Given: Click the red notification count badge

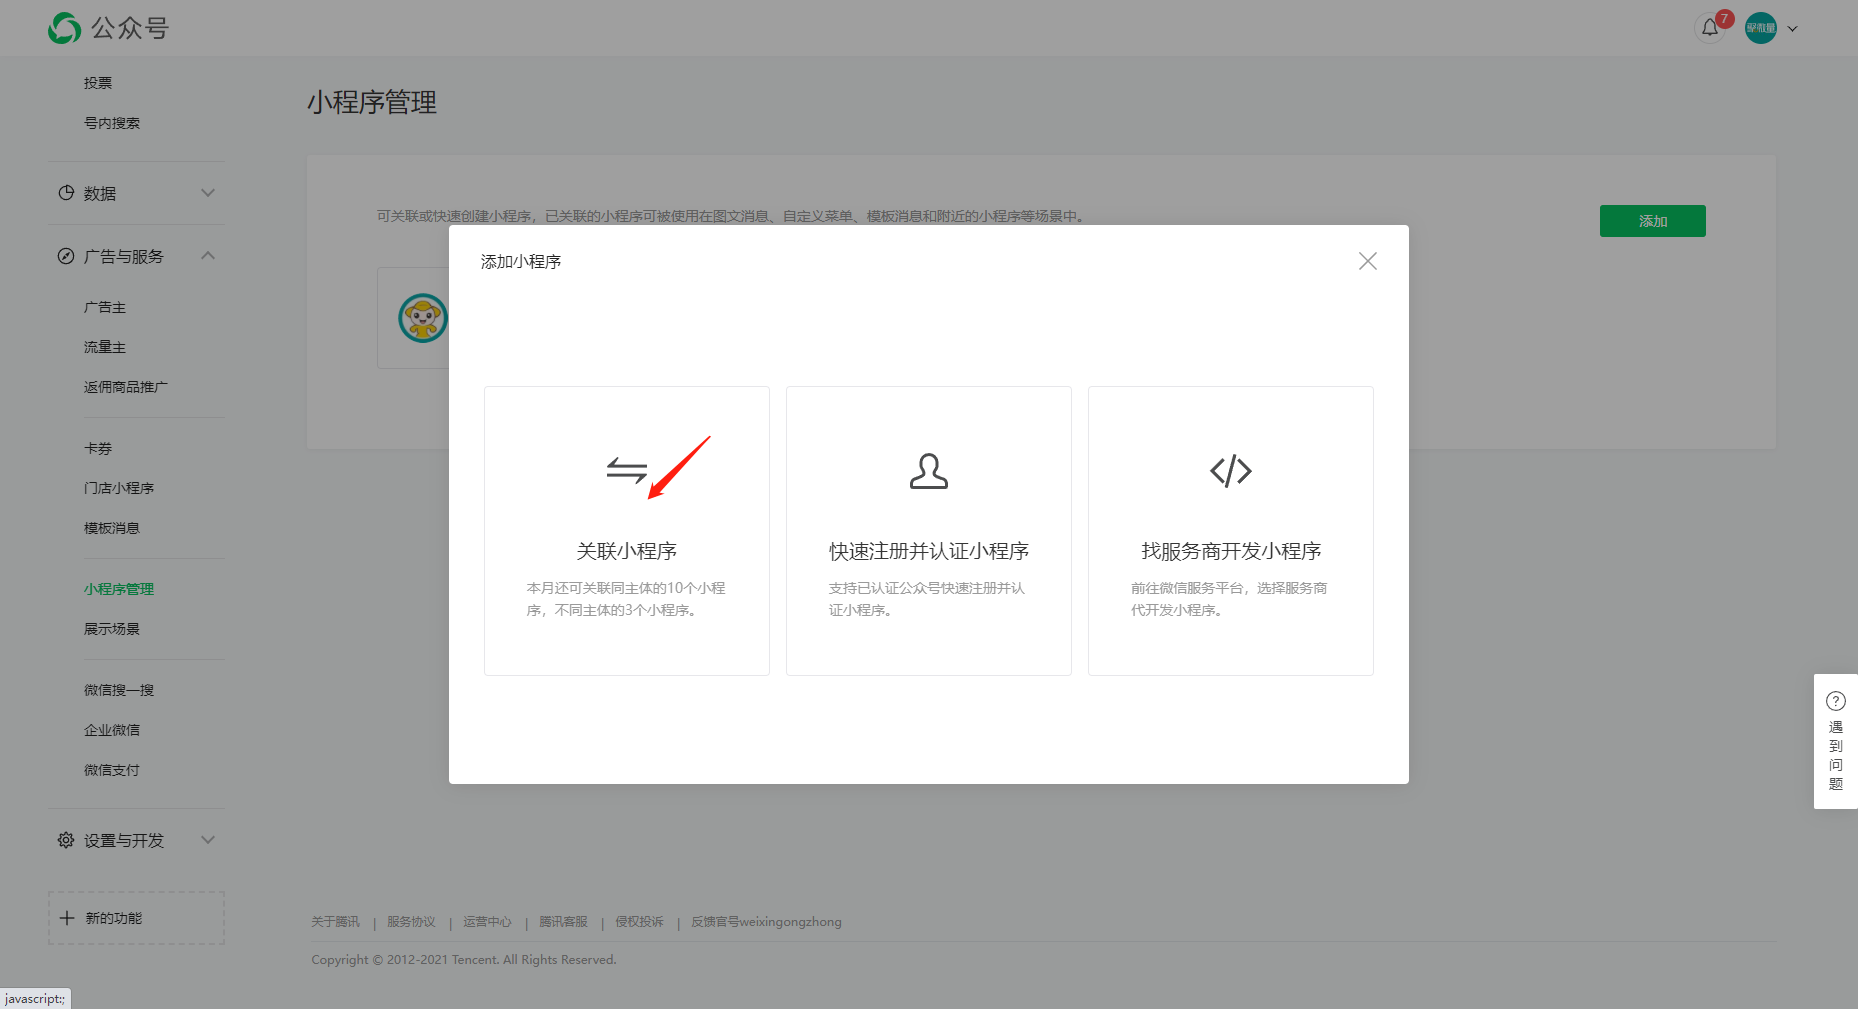Looking at the screenshot, I should coord(1724,19).
